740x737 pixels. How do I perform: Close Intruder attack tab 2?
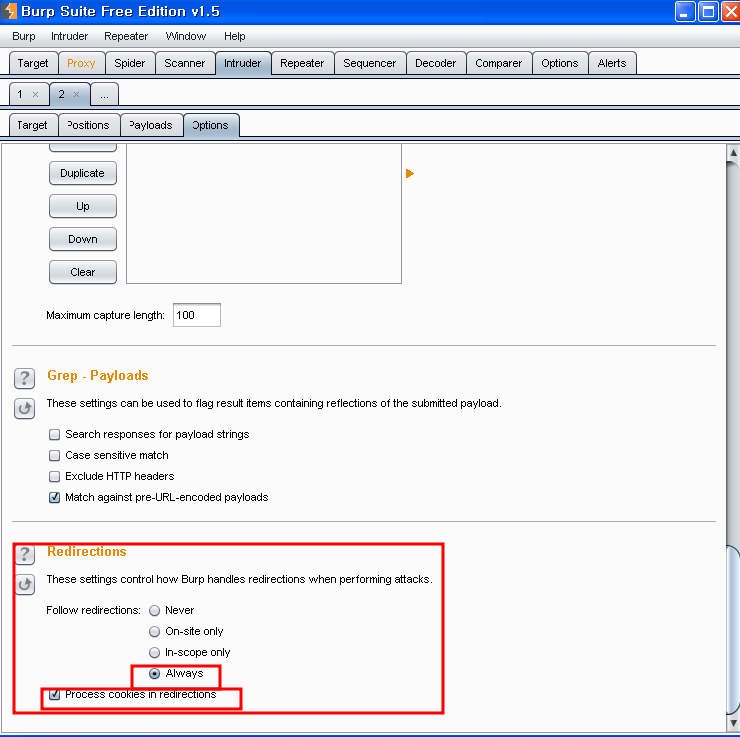pos(76,94)
